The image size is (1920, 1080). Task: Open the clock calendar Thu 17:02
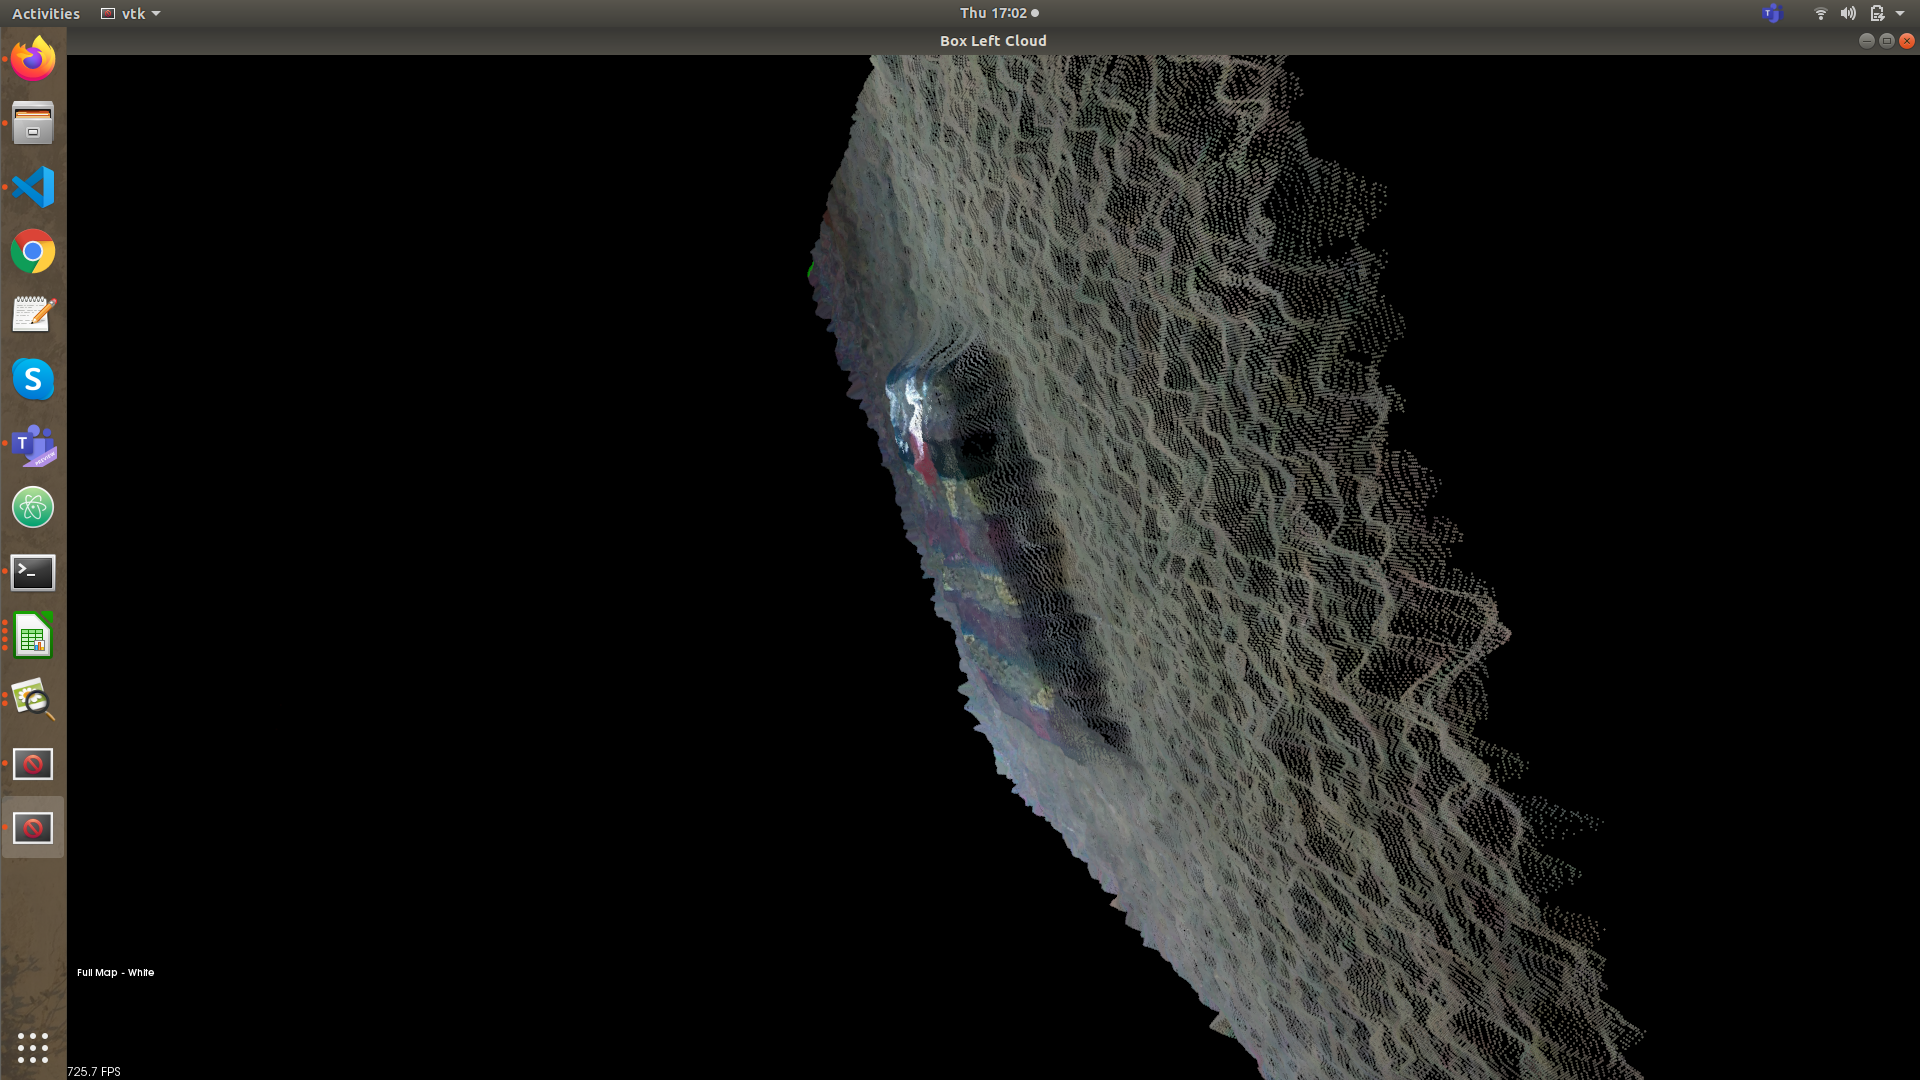point(999,13)
